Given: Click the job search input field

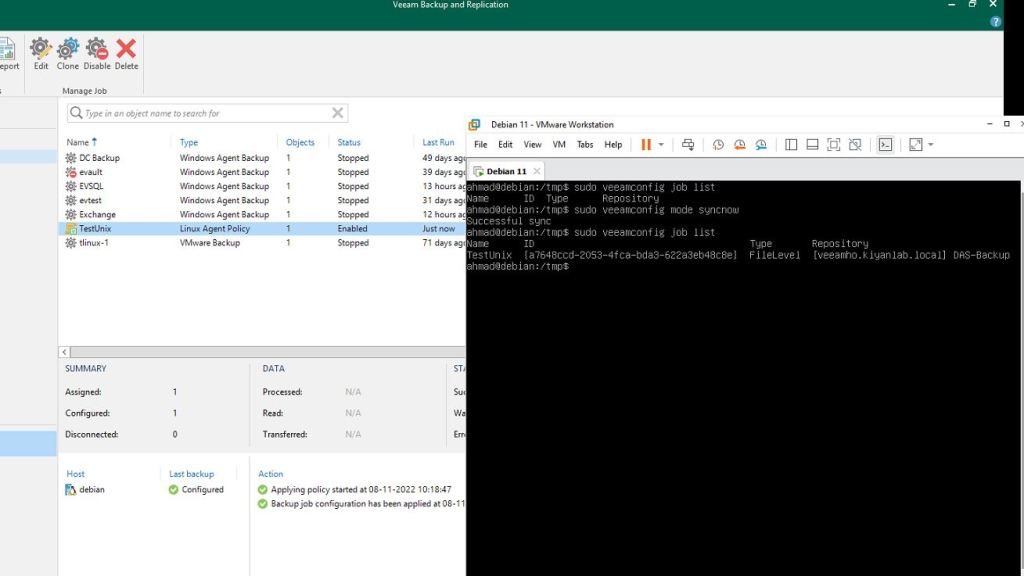Looking at the screenshot, I should coord(205,113).
